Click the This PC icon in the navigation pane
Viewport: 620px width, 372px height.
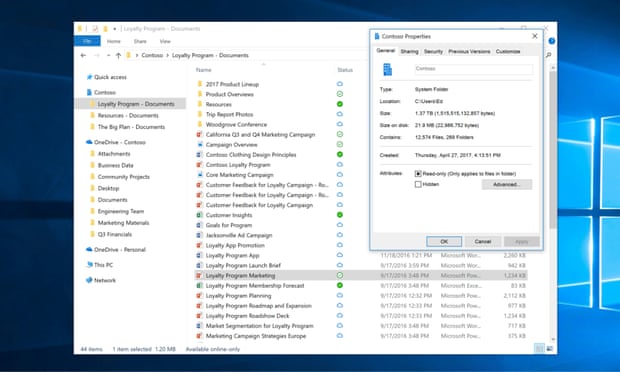point(89,265)
